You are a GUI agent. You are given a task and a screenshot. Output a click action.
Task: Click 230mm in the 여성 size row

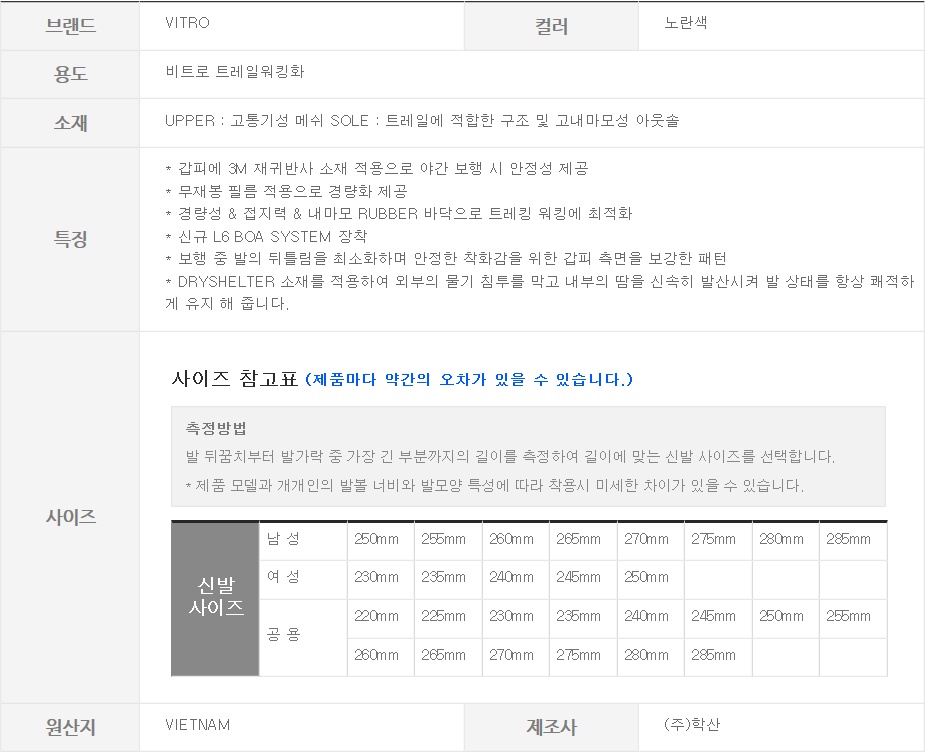[x=376, y=577]
